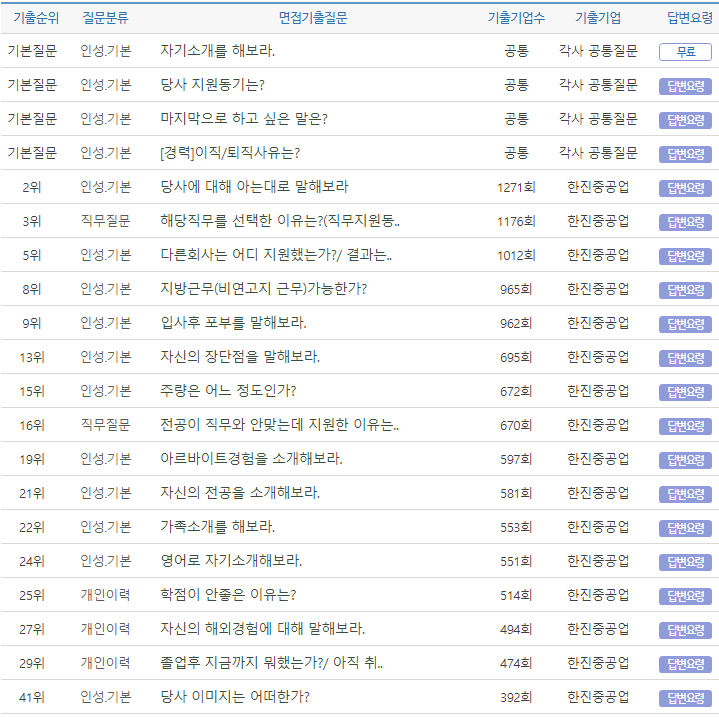Open 답변요령 for 당사 이미지는 어떠한가?
719x717 pixels.
tap(685, 698)
